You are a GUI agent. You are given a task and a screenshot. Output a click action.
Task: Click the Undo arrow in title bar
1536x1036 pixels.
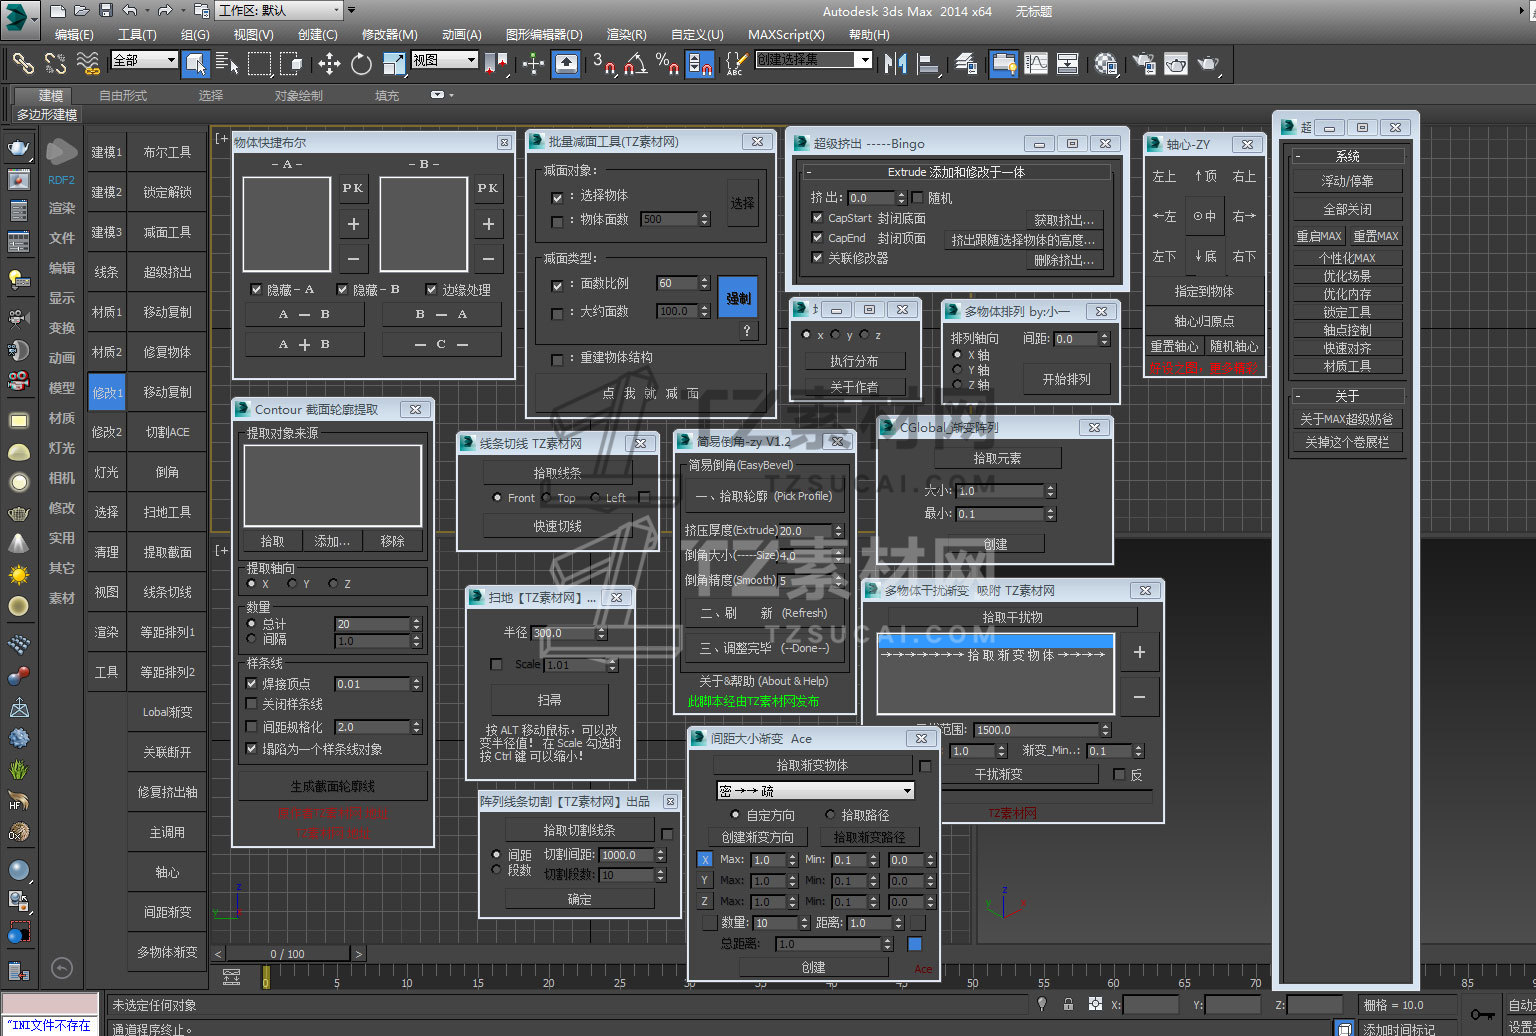click(129, 11)
